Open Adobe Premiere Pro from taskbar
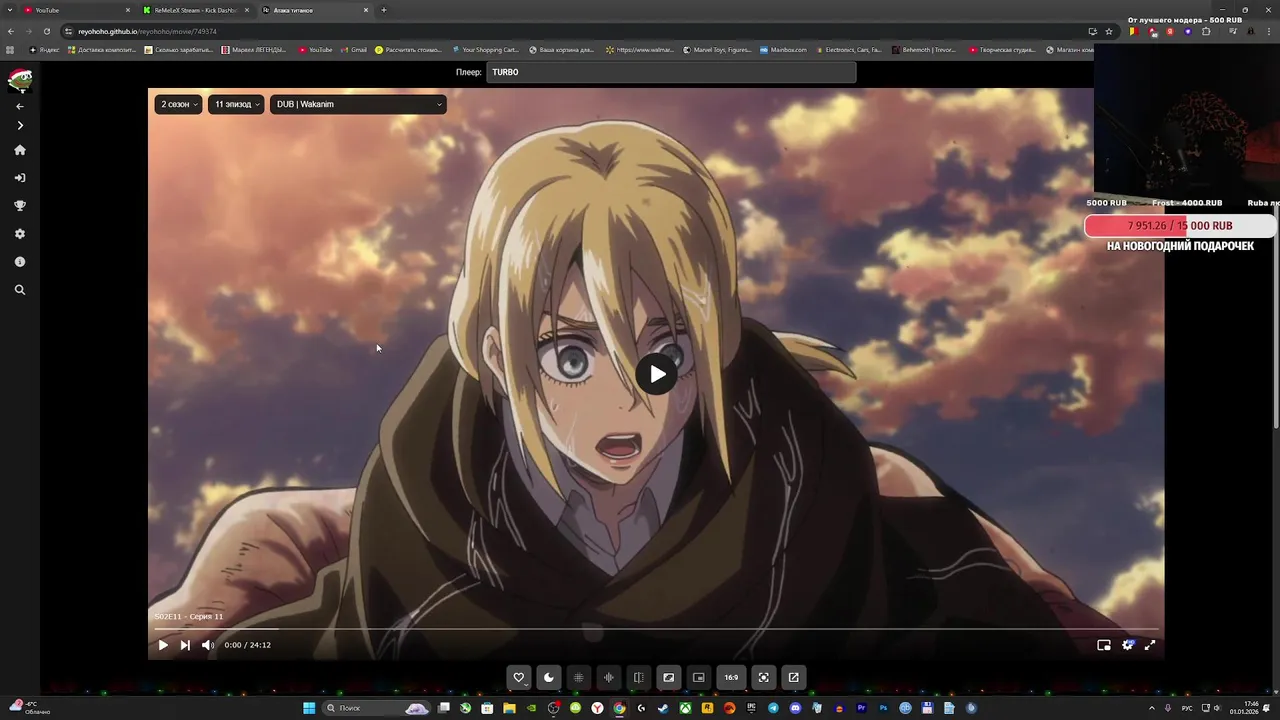The height and width of the screenshot is (720, 1280). tap(862, 708)
